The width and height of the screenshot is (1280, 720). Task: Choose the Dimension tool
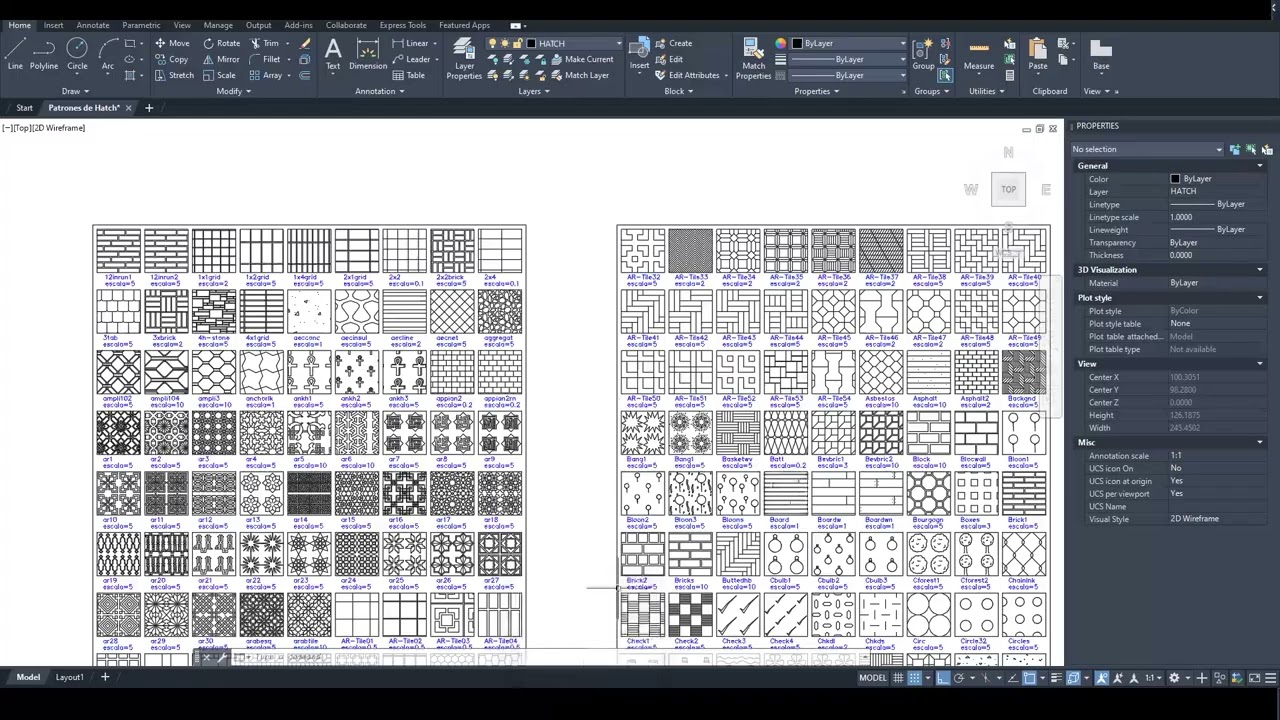pos(368,53)
